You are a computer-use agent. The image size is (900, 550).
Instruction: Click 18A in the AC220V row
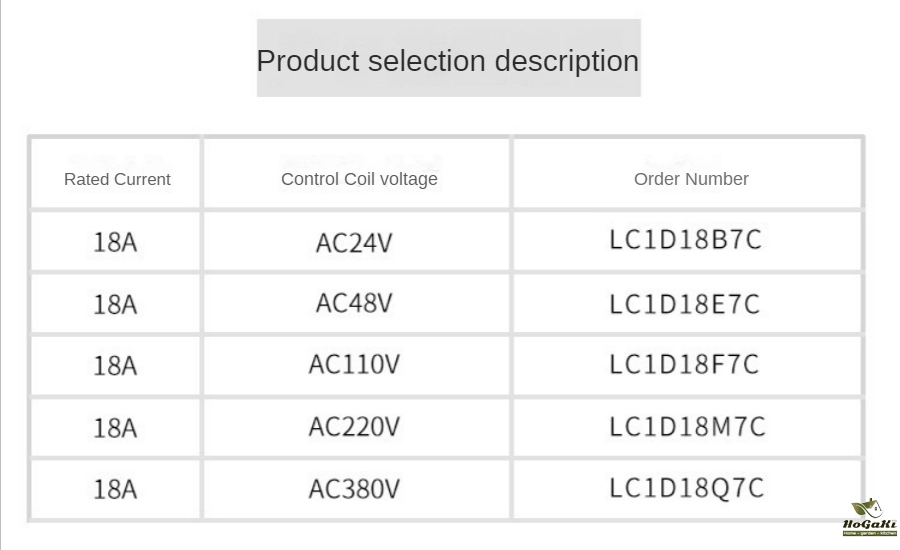coord(115,429)
